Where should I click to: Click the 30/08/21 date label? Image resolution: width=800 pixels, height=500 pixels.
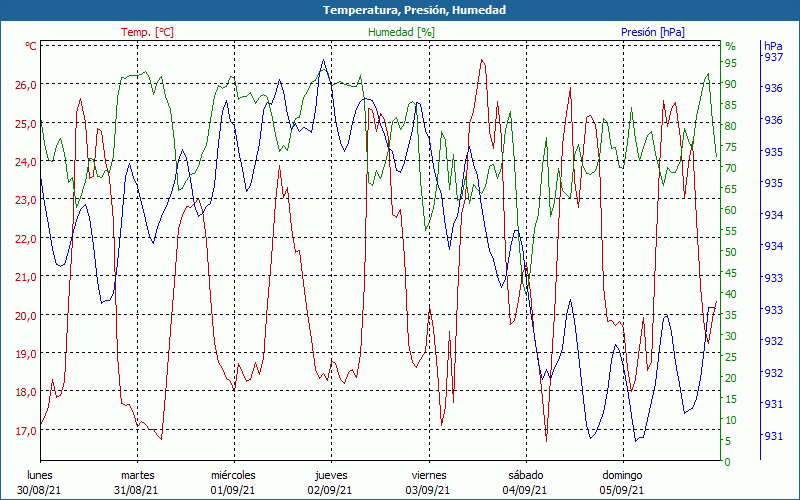(39, 490)
